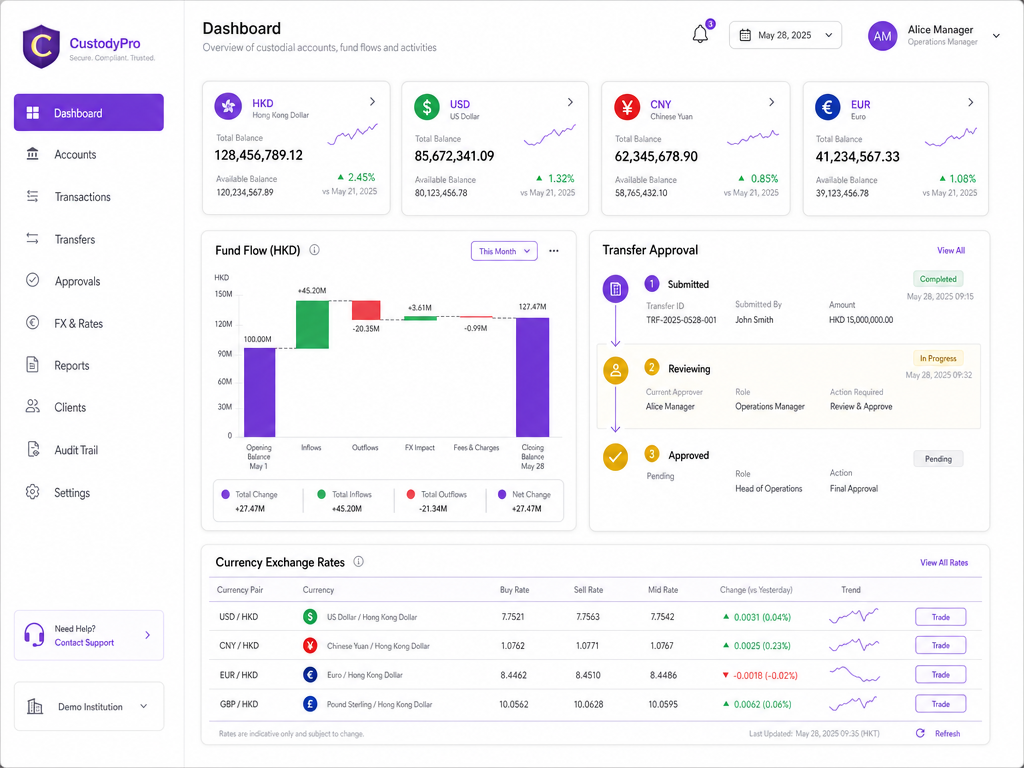This screenshot has height=768, width=1024.
Task: Click Trade button for EUR / HKD
Action: (940, 675)
